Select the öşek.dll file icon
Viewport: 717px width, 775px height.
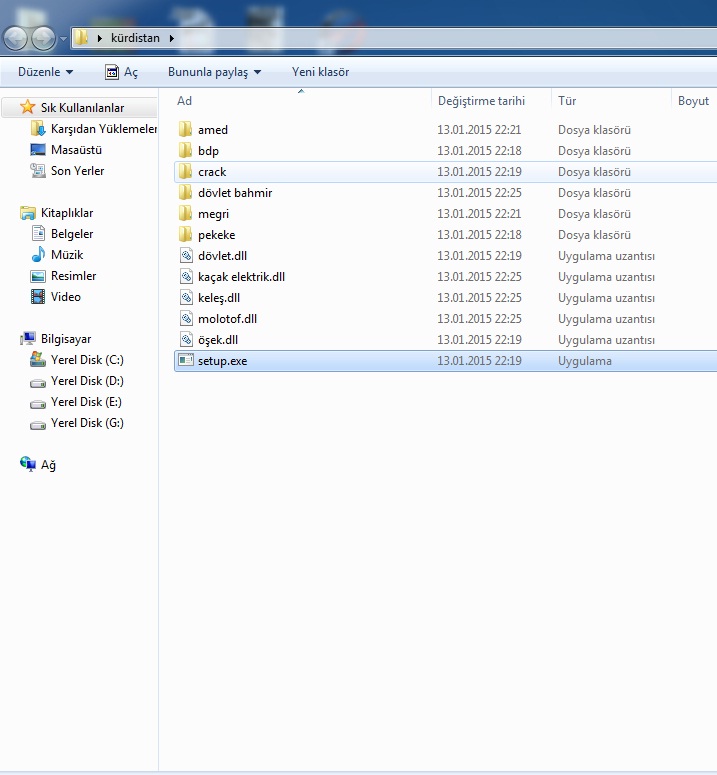[186, 340]
